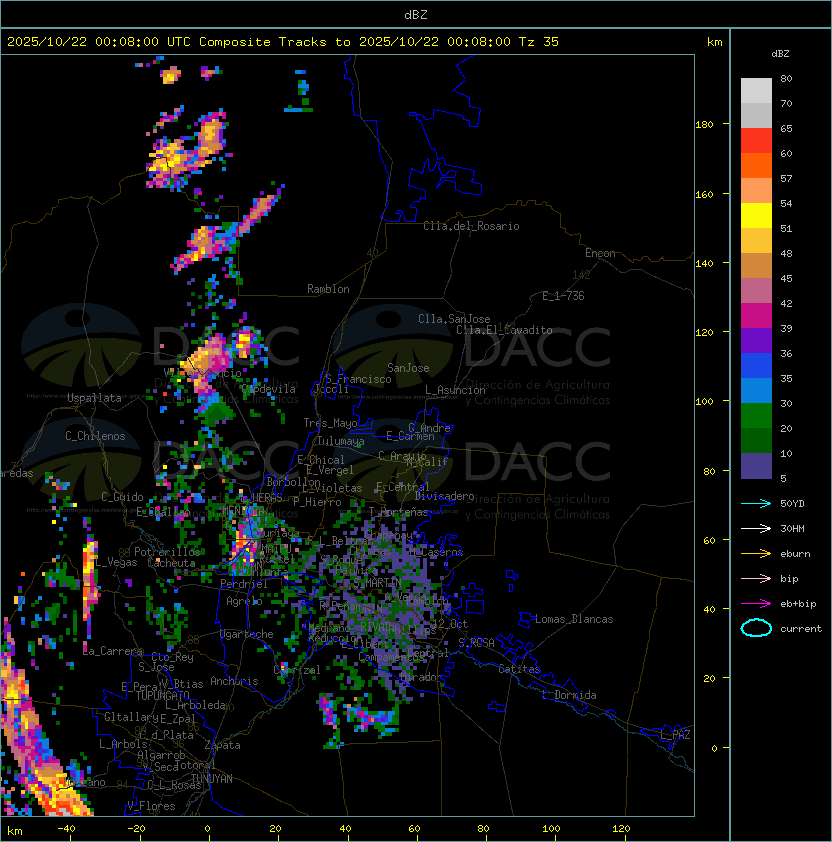Click the L_Dormida location label
Screen dimensions: 832x842
click(569, 695)
